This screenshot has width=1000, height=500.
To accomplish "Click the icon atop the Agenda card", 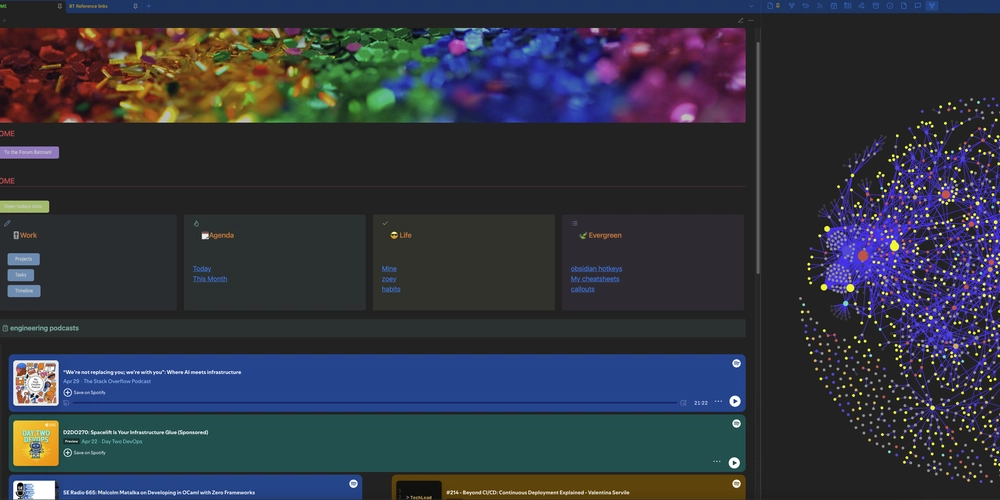I will tap(196, 223).
